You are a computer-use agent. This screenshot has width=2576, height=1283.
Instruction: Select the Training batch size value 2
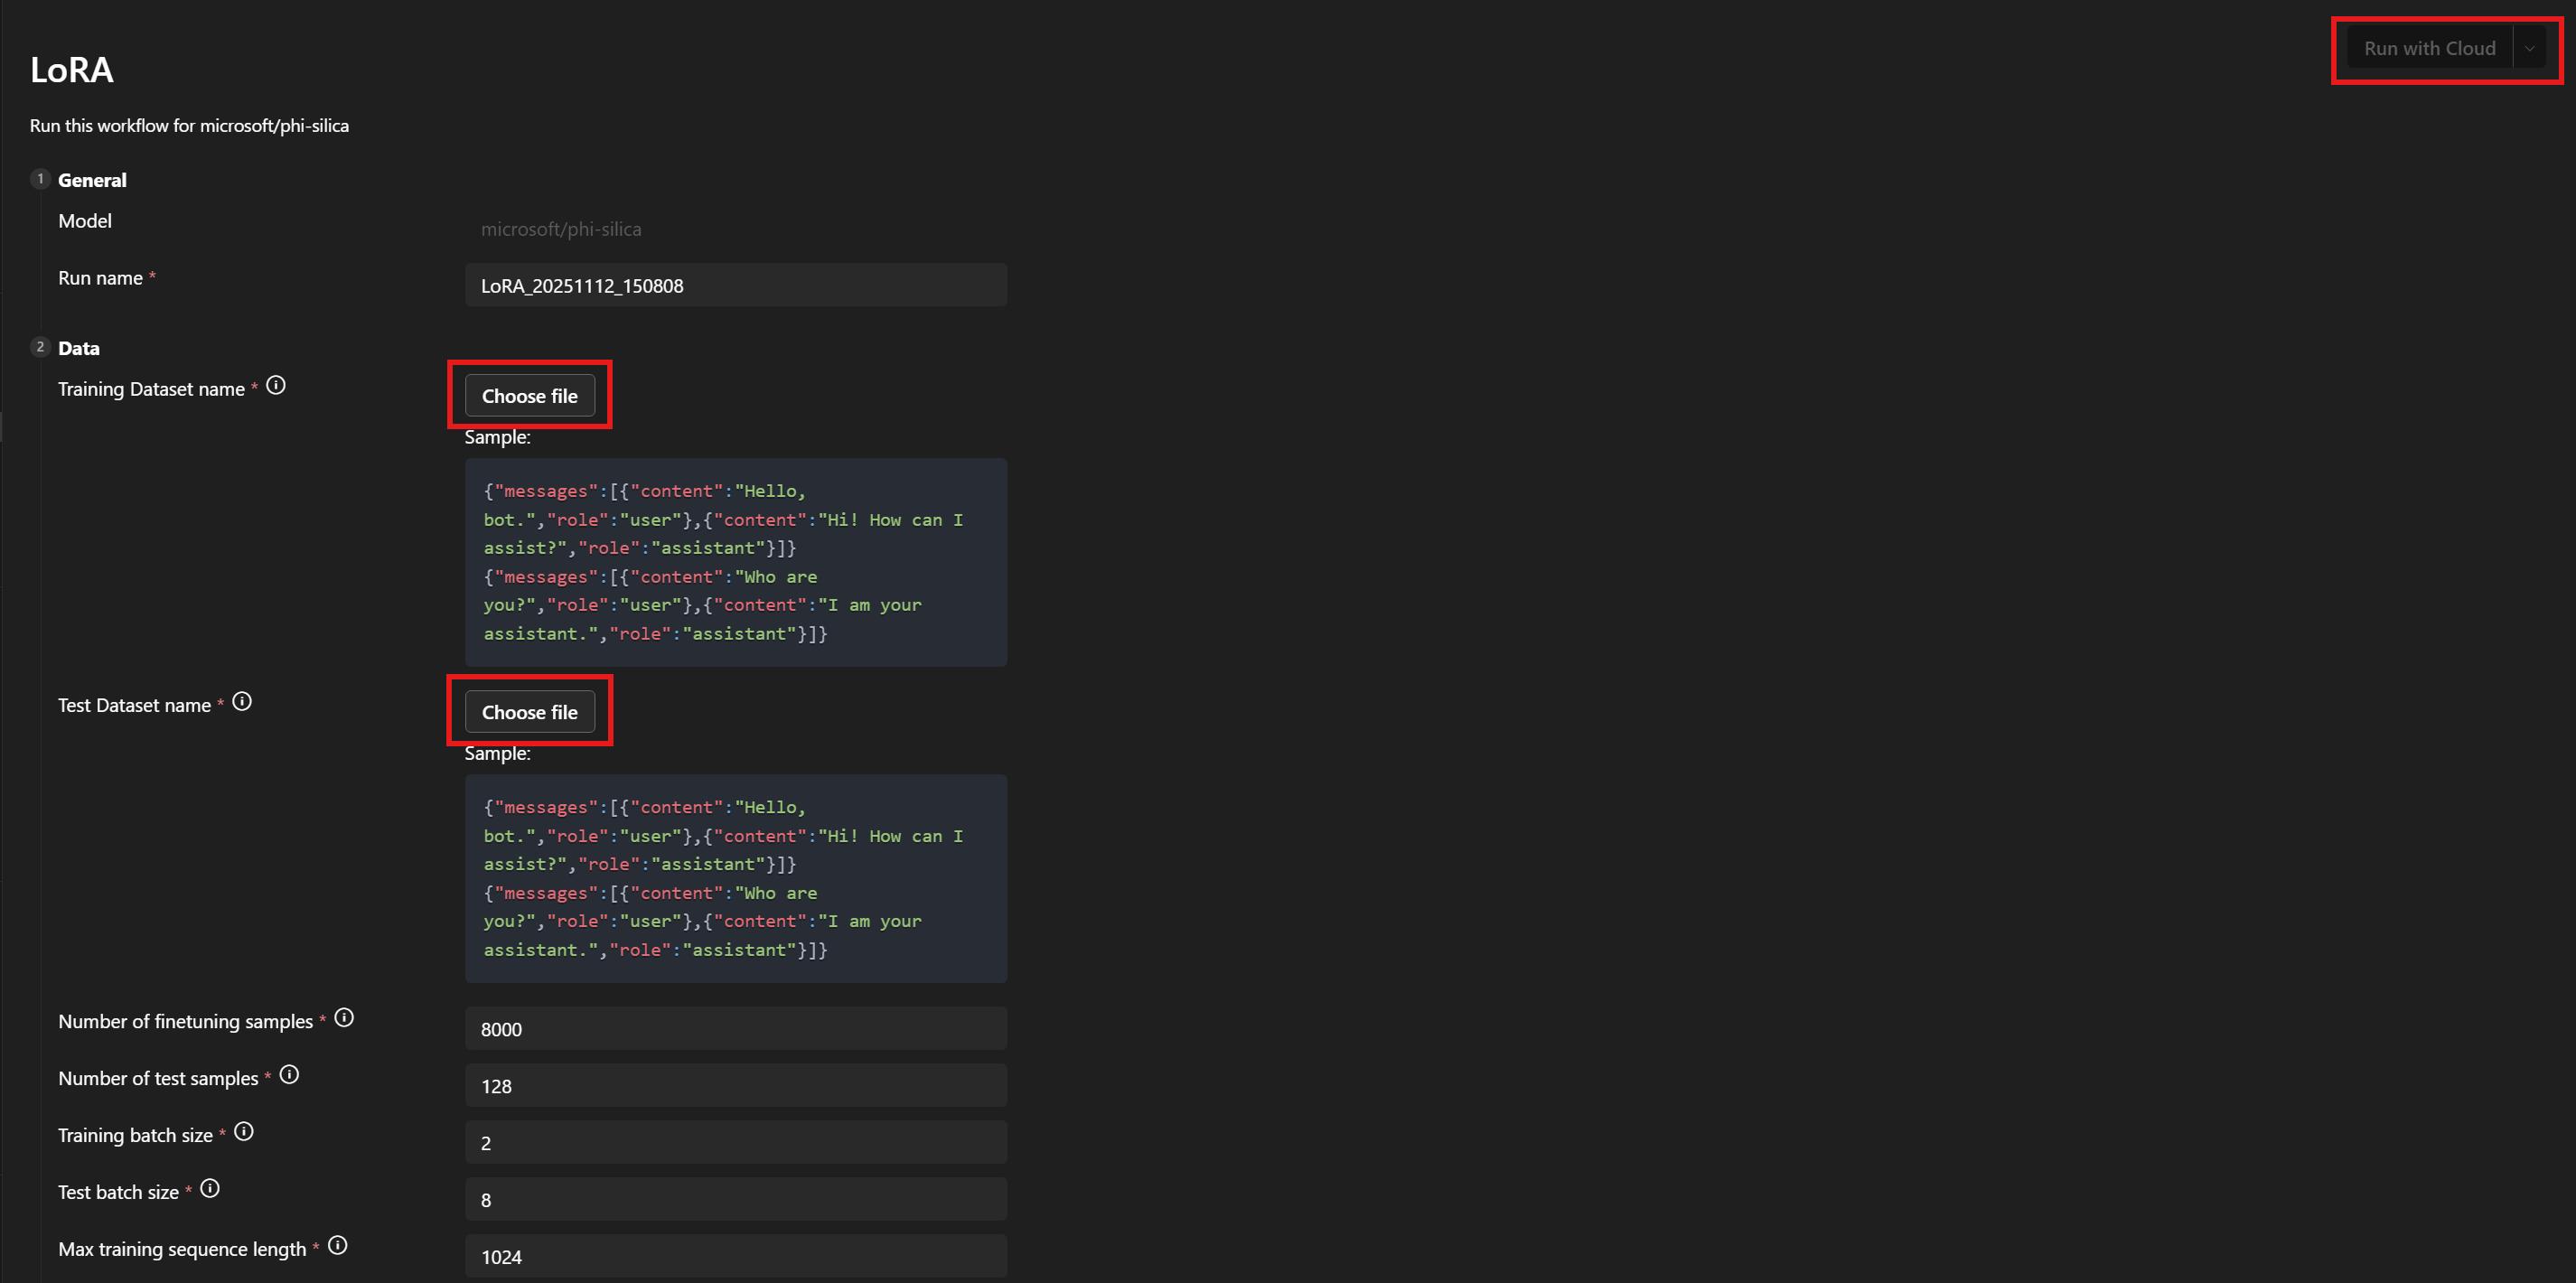(735, 1142)
